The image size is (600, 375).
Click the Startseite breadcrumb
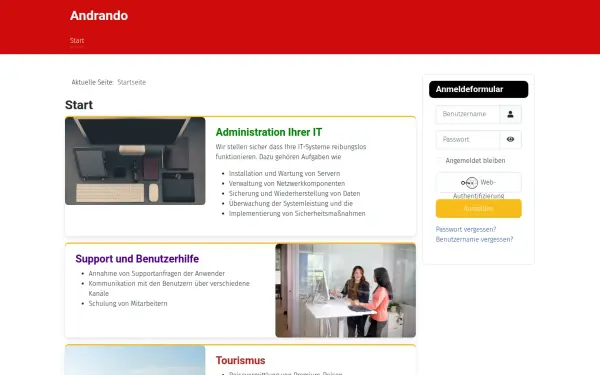point(132,82)
